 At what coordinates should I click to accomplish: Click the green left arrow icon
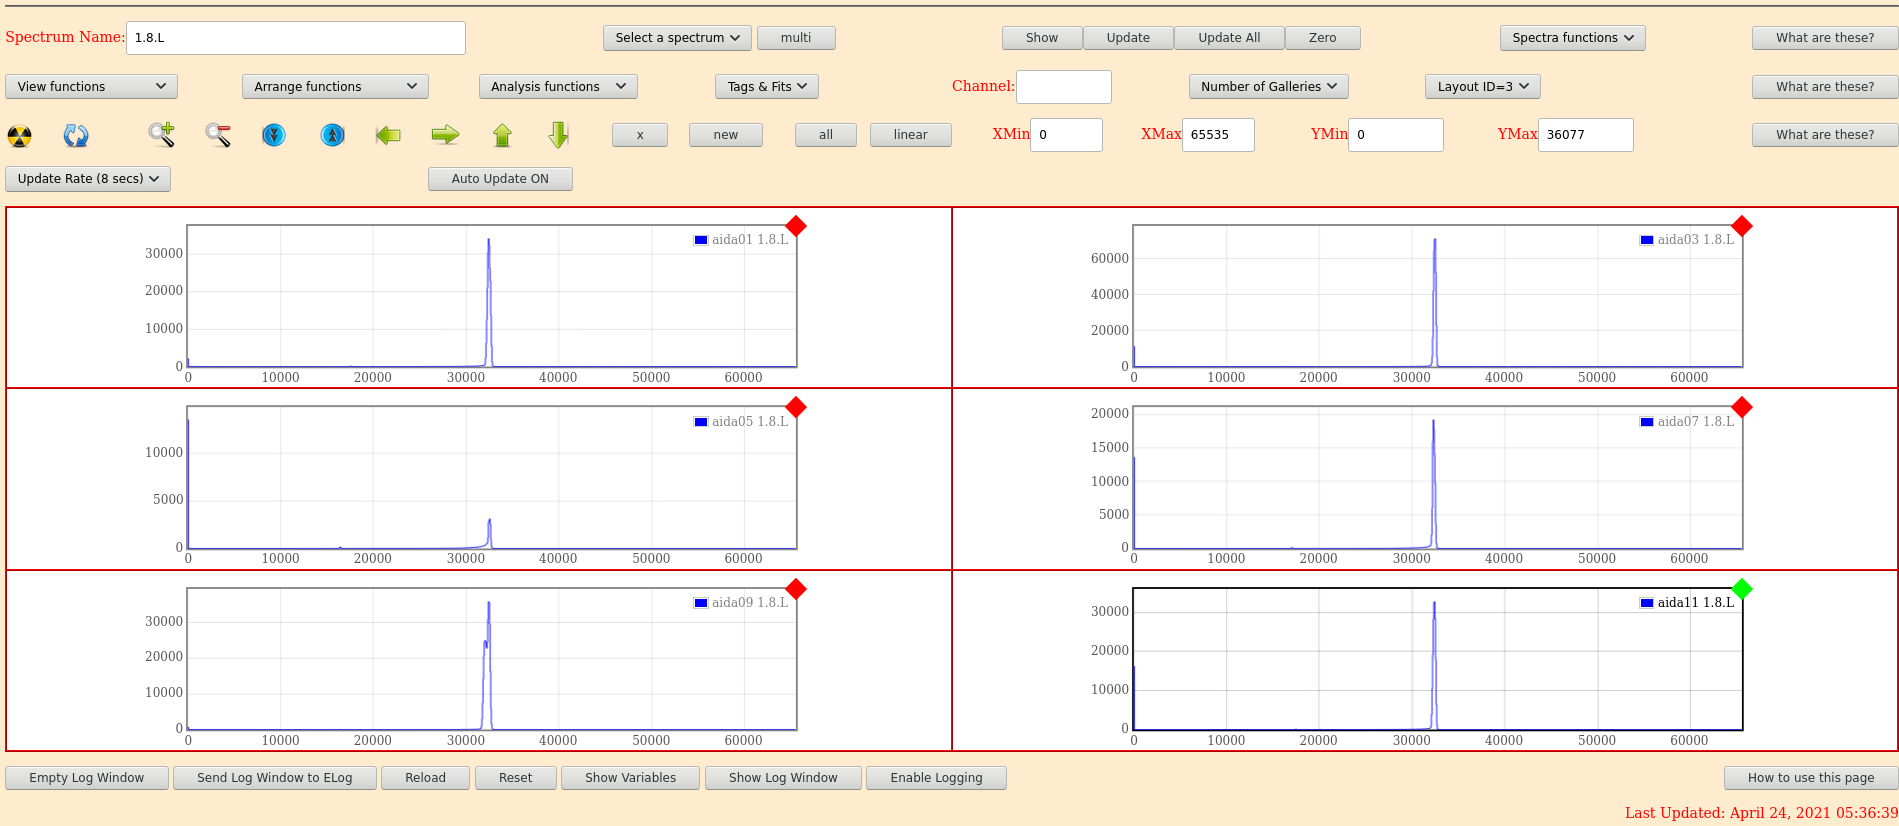[388, 134]
